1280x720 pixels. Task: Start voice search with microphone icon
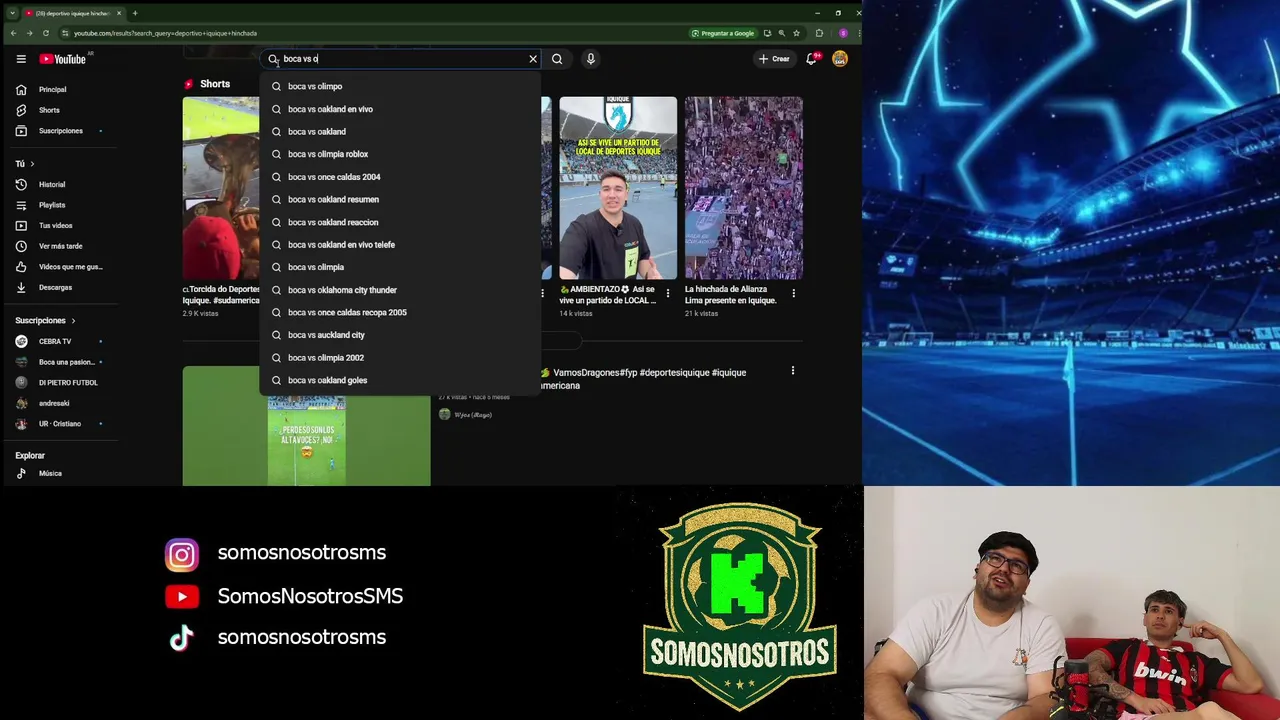(591, 59)
